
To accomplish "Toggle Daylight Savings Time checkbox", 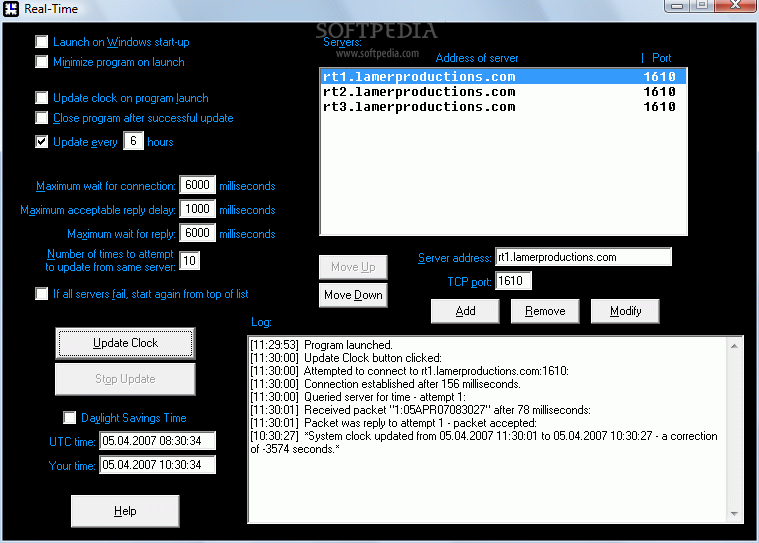I will (x=69, y=418).
